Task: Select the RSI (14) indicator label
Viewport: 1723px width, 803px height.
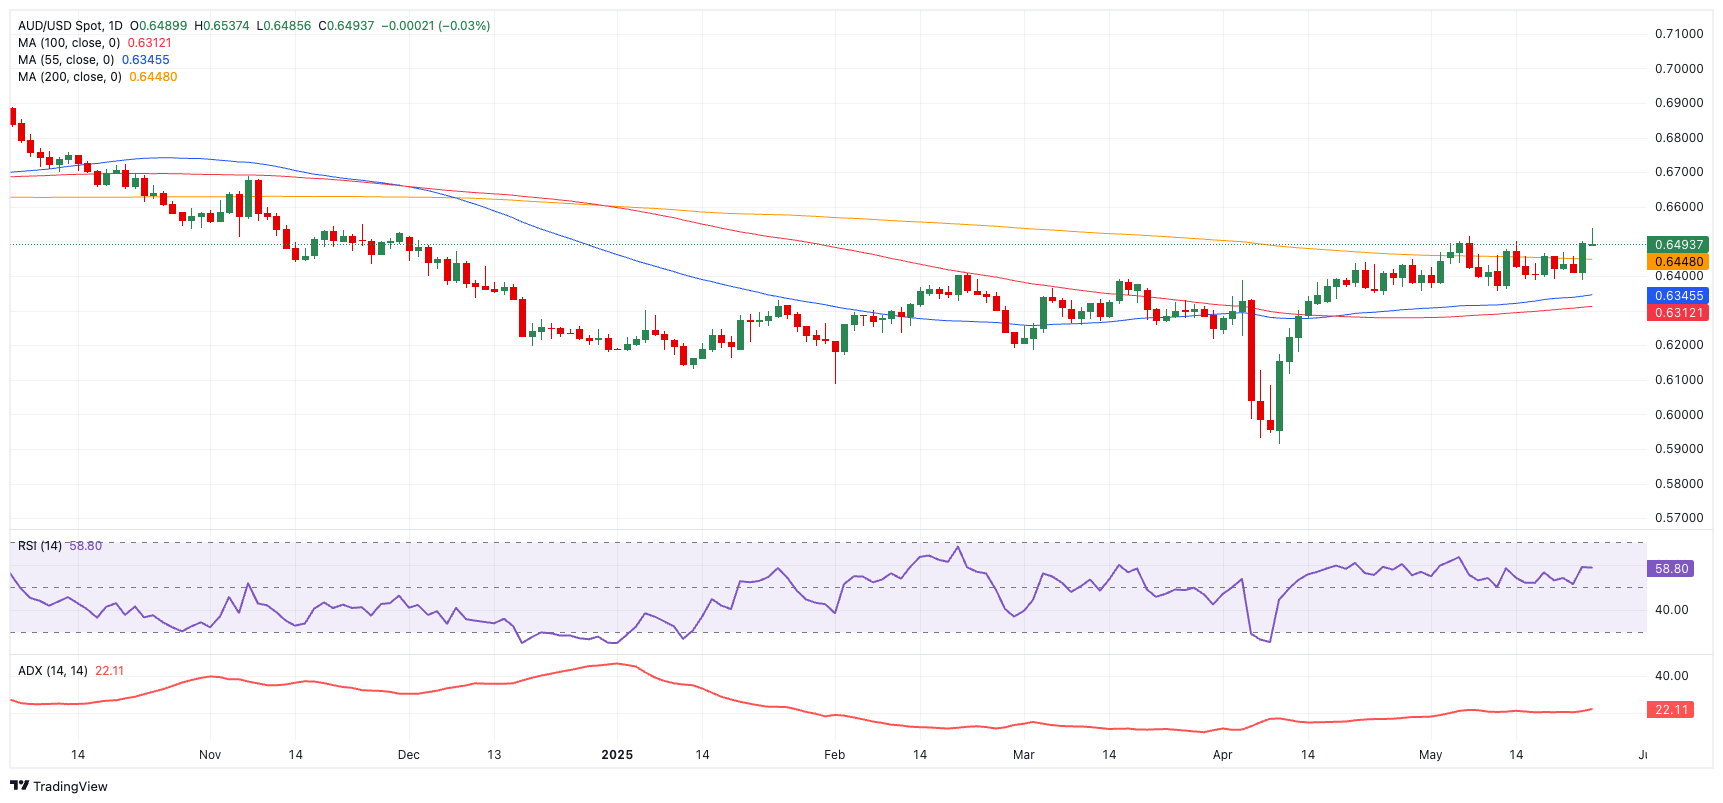Action: point(40,546)
